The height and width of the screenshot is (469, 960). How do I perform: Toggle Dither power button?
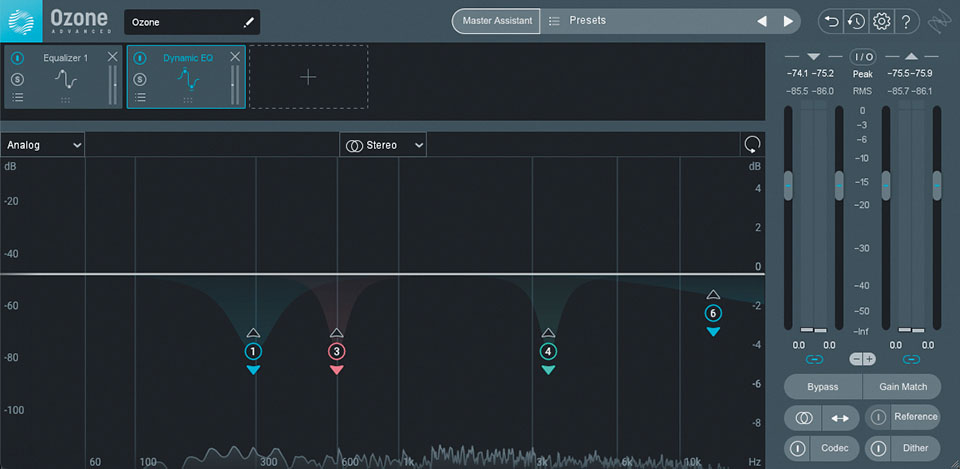(879, 449)
